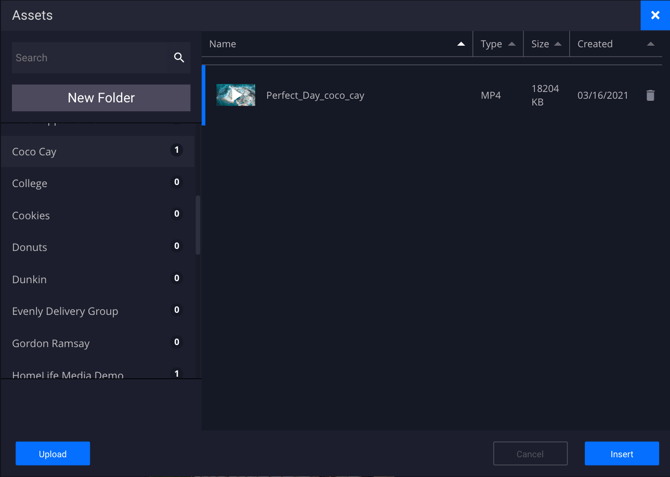Click the search magnifier icon
Screen dimensions: 670x477
tap(179, 58)
